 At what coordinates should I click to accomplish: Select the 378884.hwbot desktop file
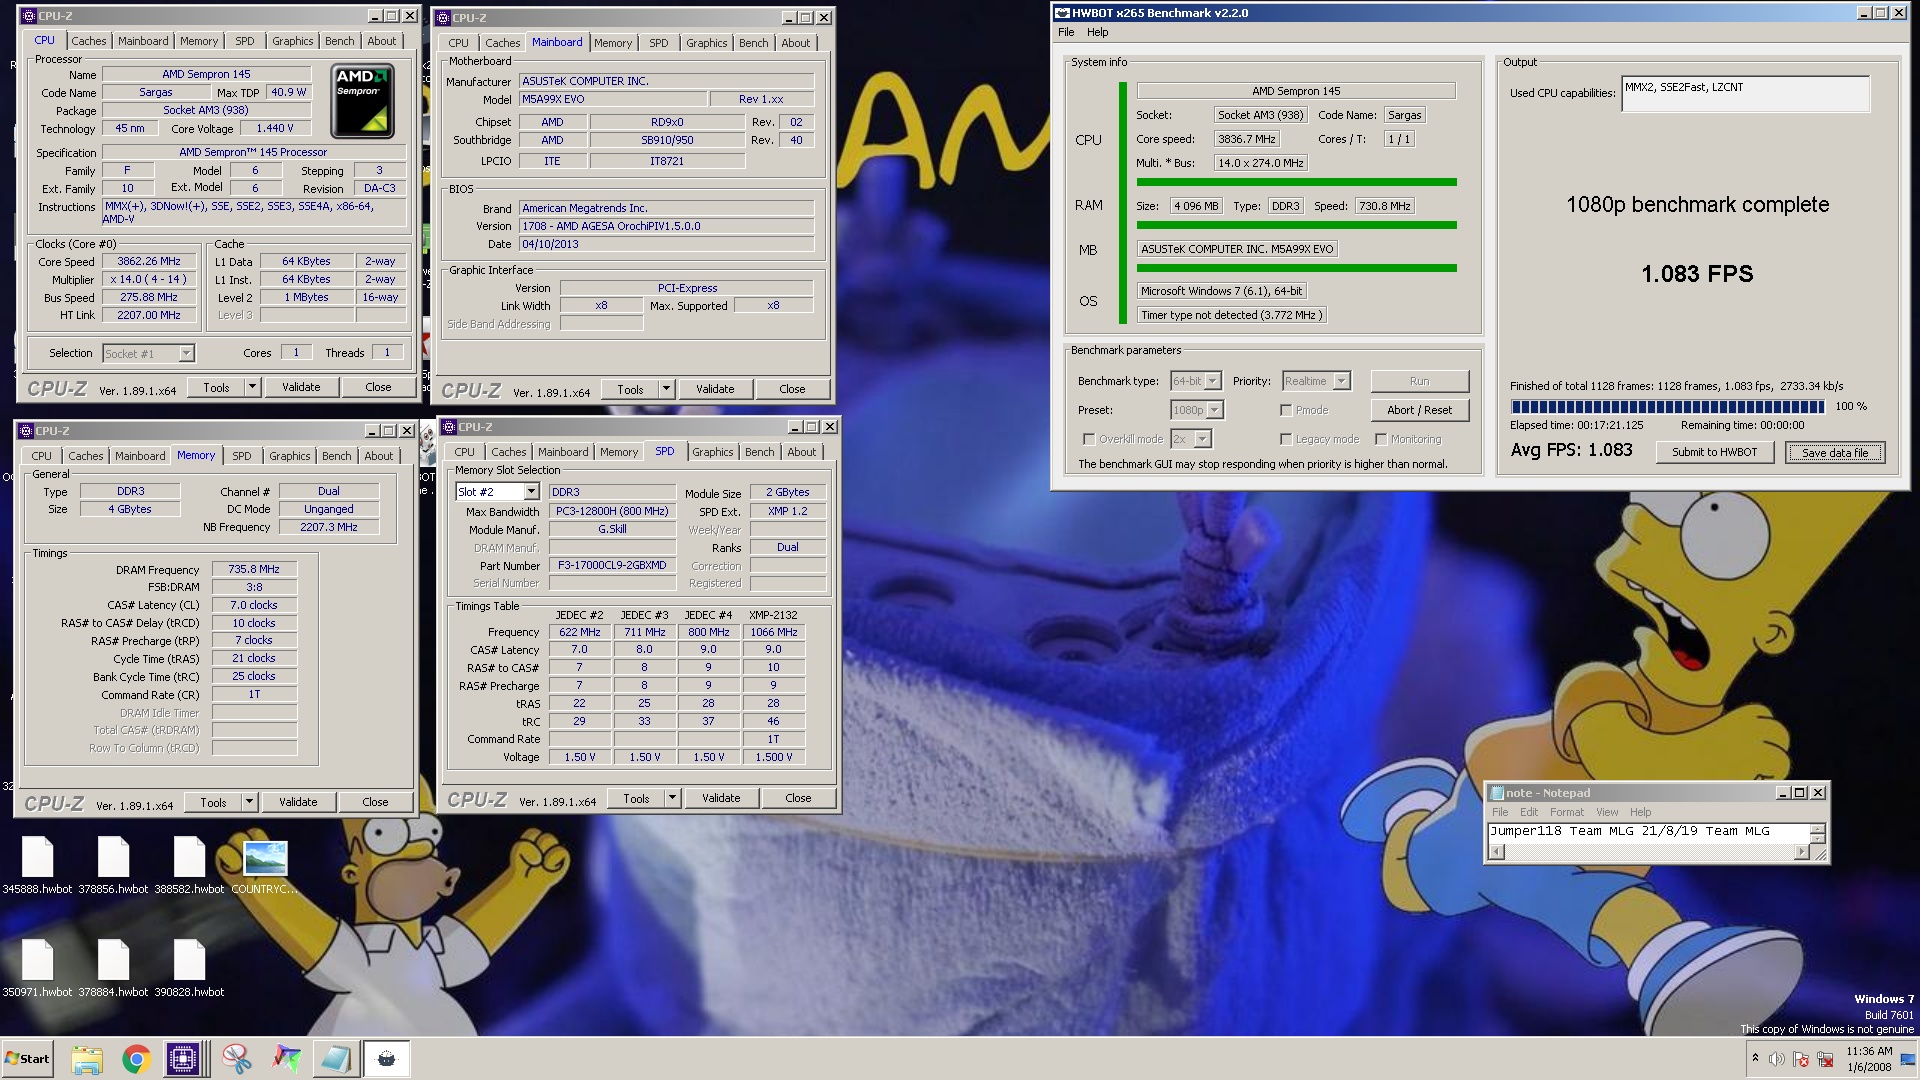[x=113, y=968]
